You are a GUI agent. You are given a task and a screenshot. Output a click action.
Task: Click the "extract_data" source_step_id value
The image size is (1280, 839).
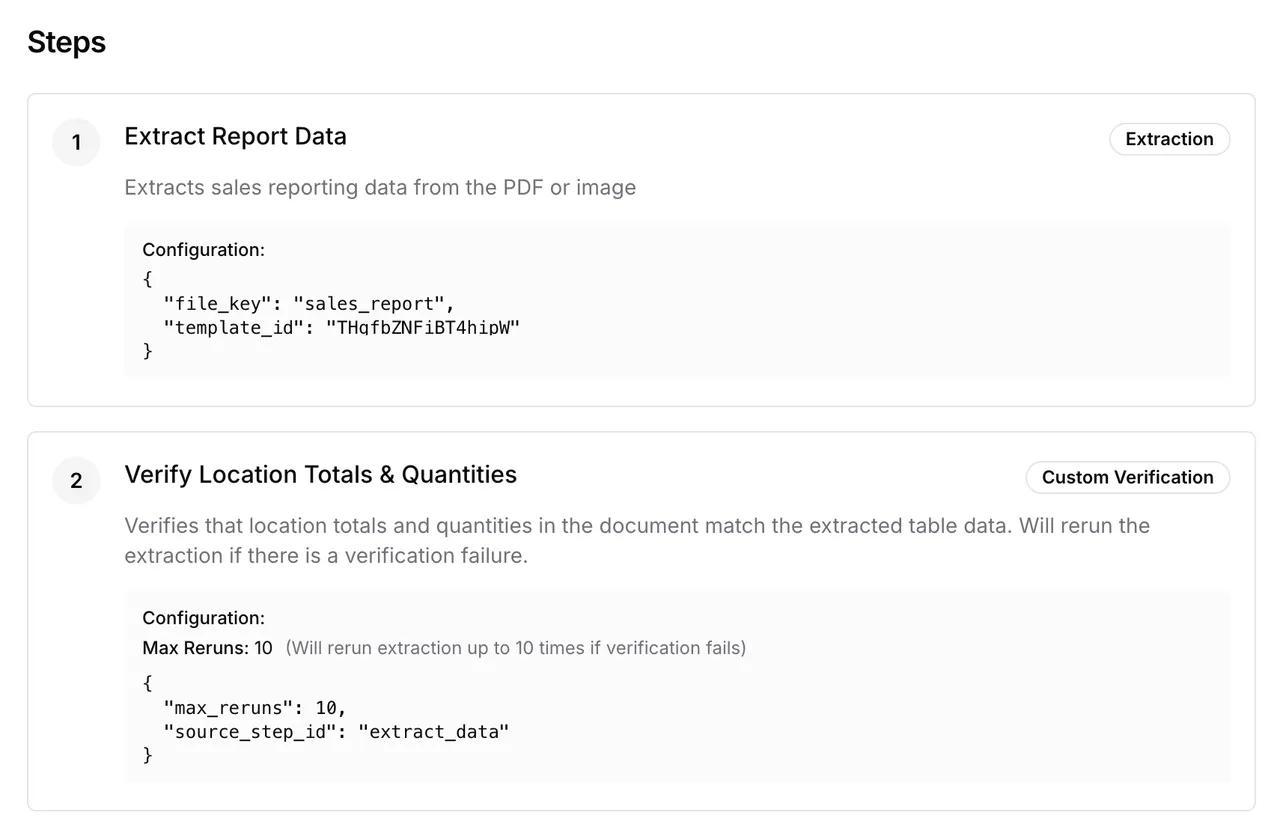[434, 732]
